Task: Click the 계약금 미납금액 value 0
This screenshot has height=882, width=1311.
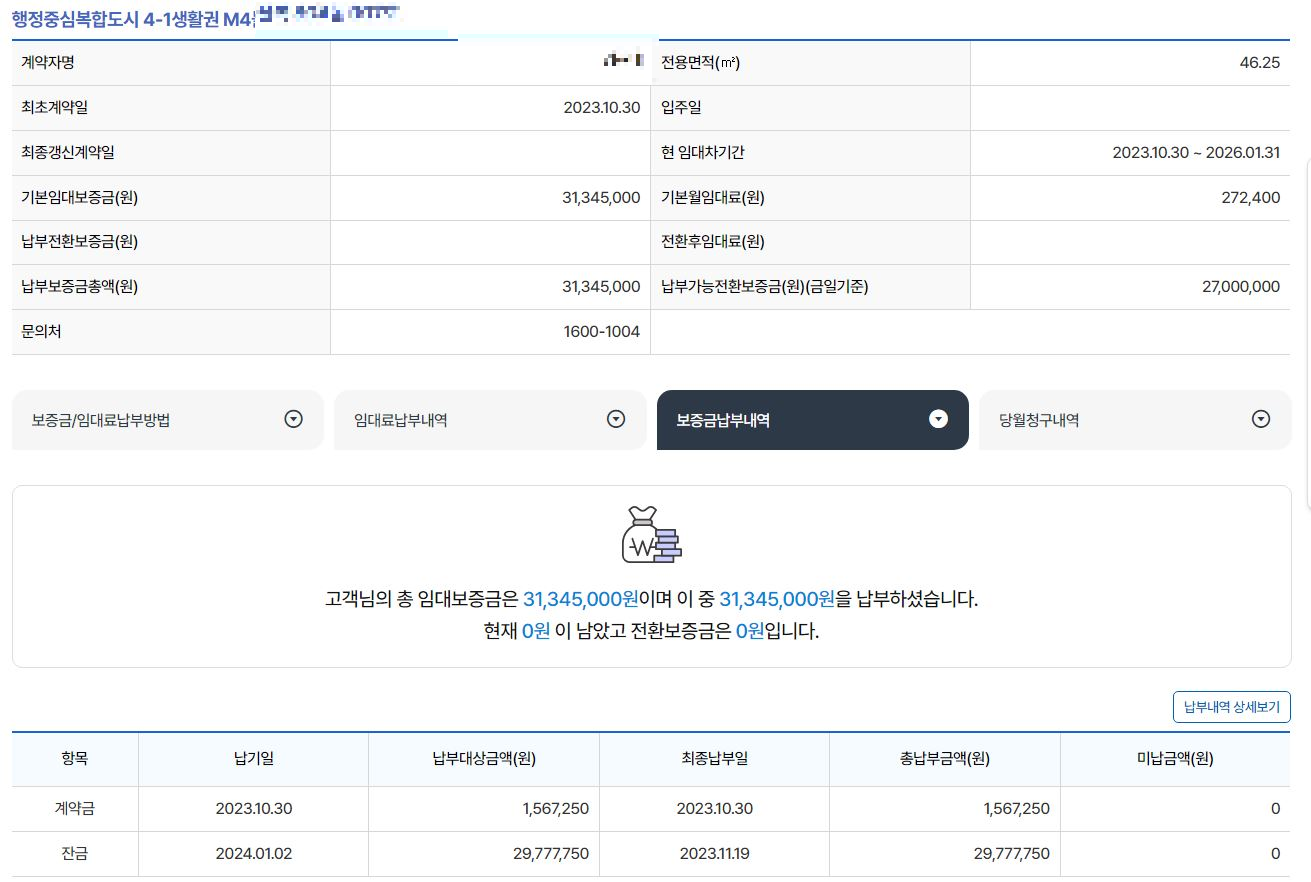Action: point(1276,809)
